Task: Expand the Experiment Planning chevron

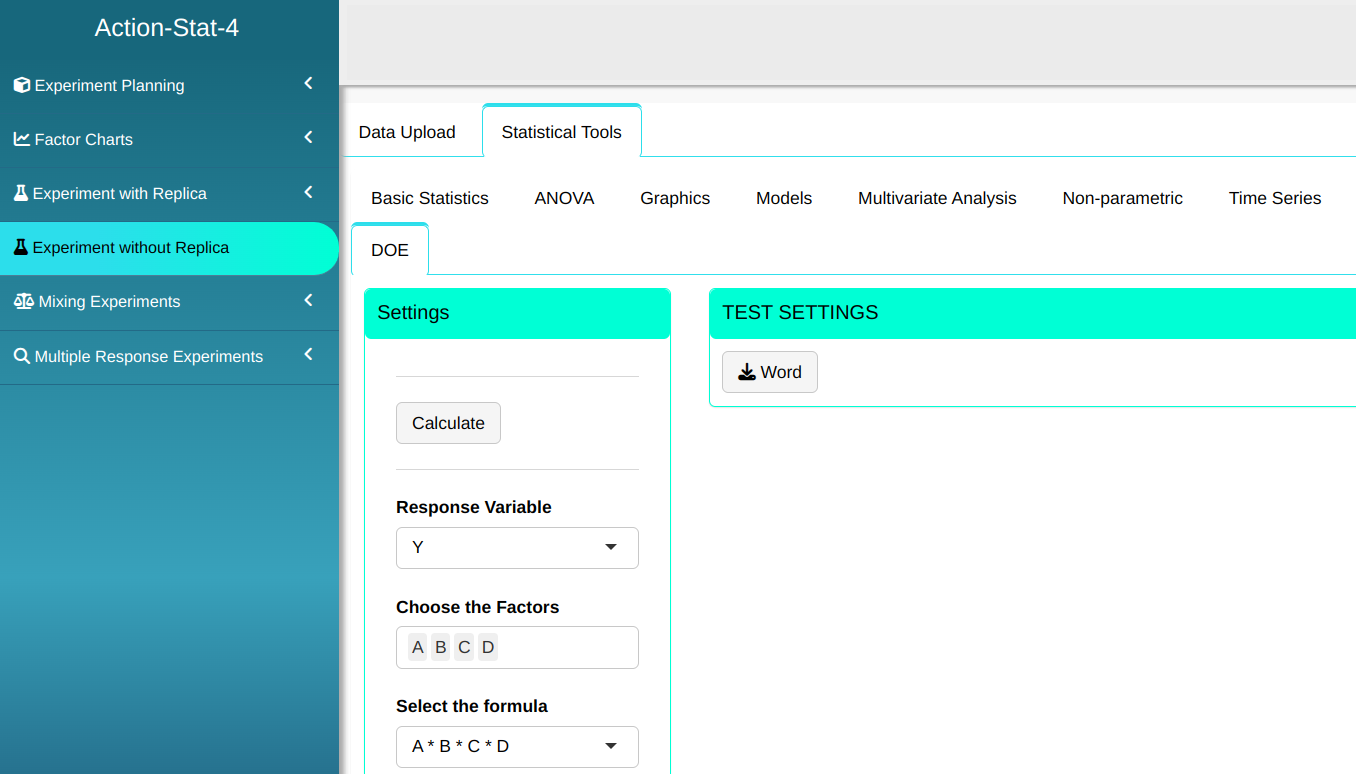Action: point(308,84)
